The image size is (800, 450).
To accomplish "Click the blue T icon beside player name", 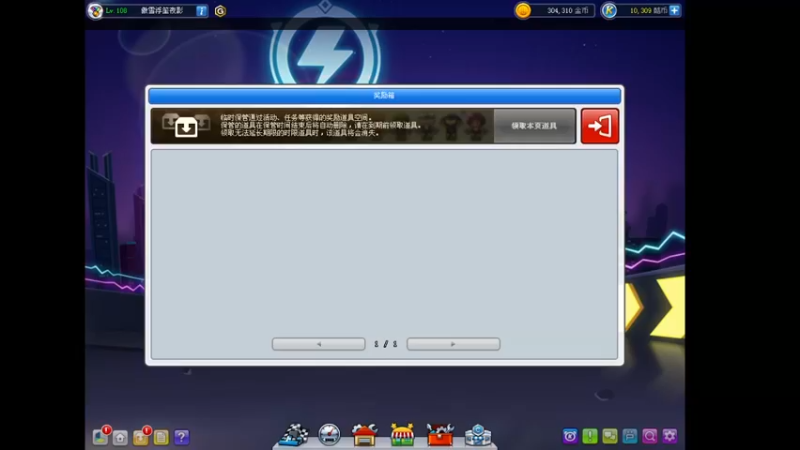I will [202, 11].
